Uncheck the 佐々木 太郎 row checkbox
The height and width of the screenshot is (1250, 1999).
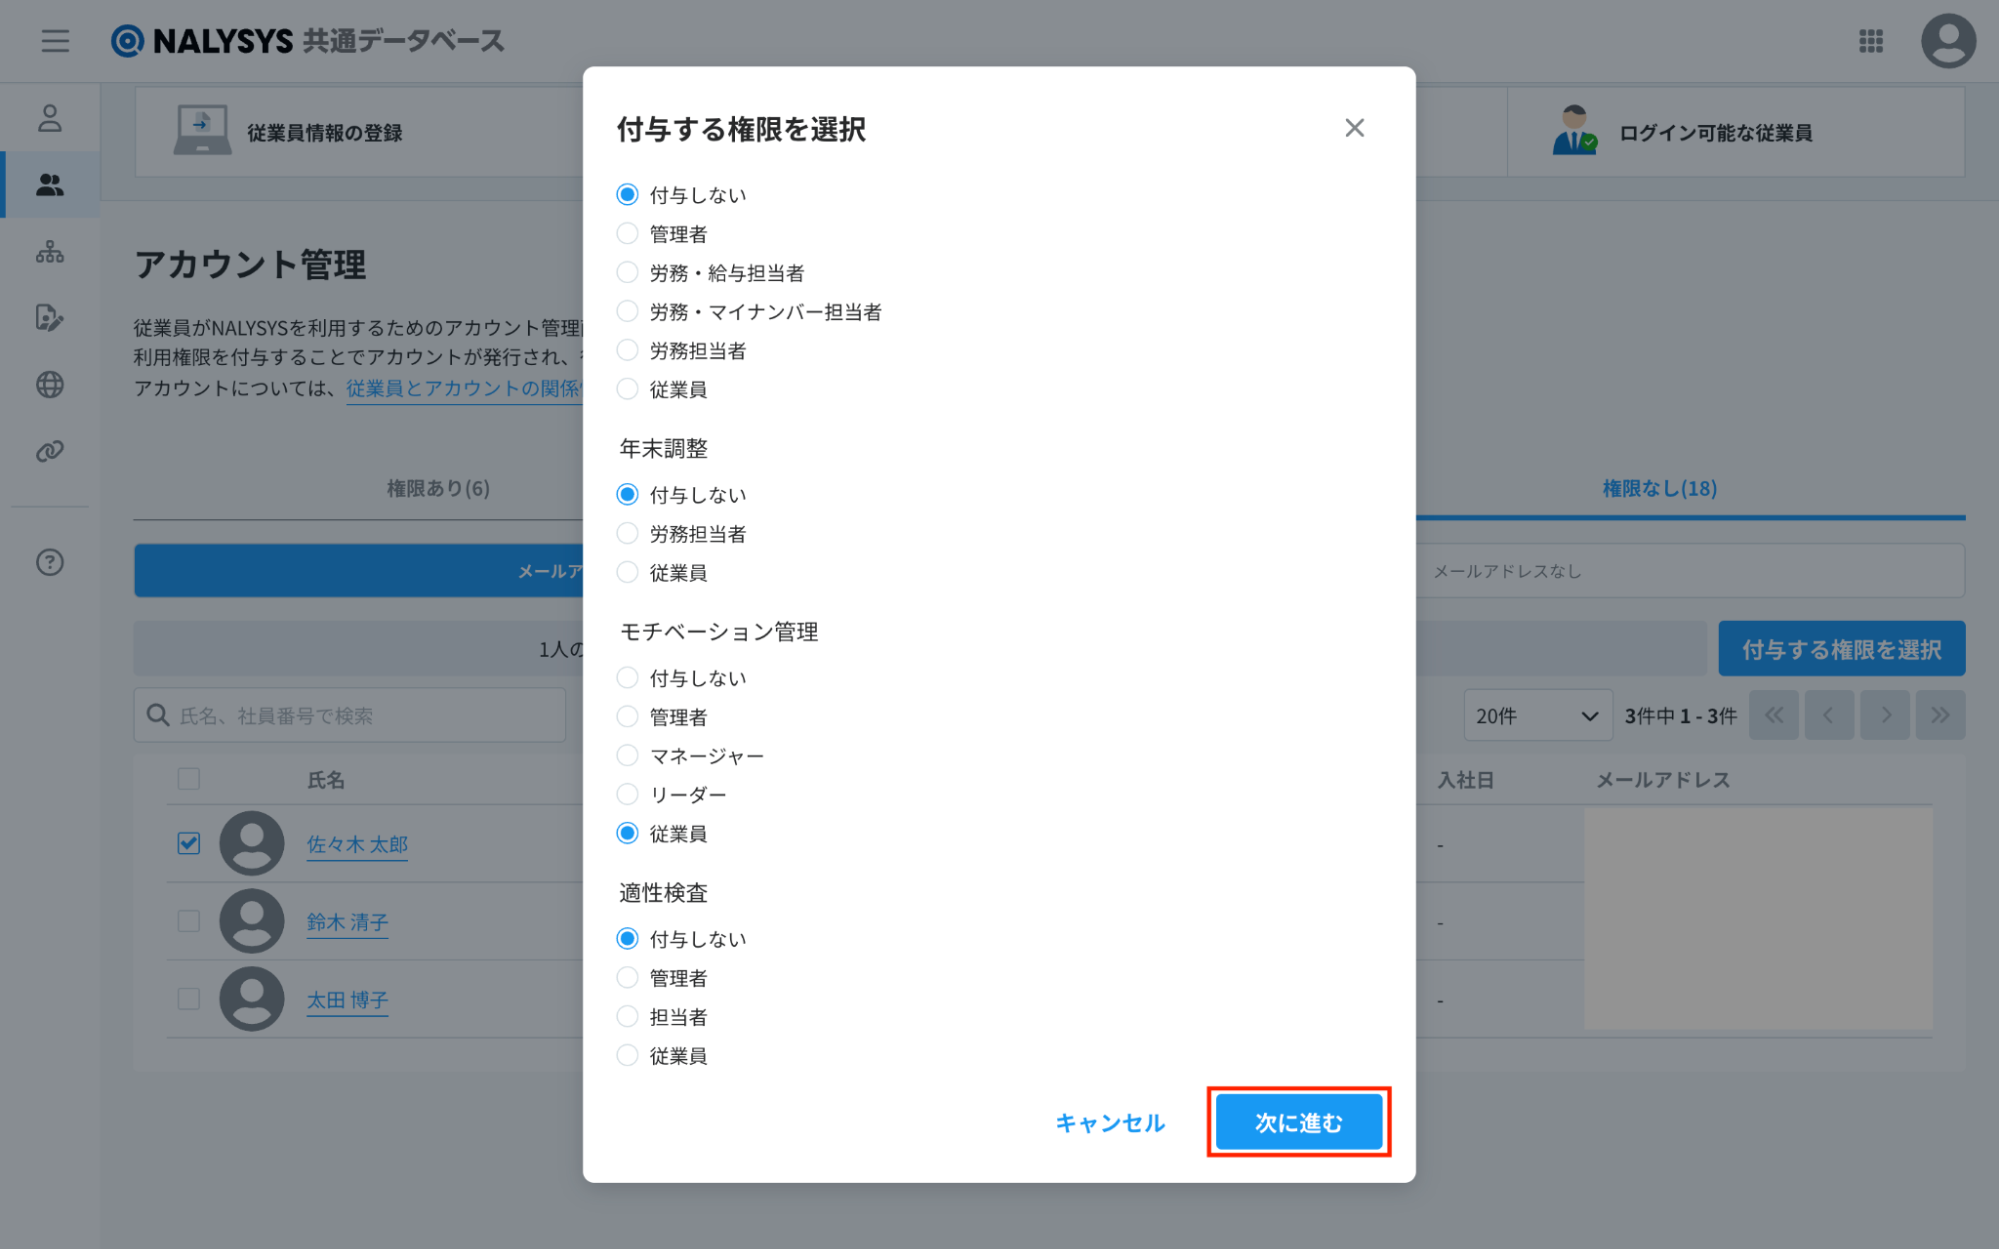(189, 844)
